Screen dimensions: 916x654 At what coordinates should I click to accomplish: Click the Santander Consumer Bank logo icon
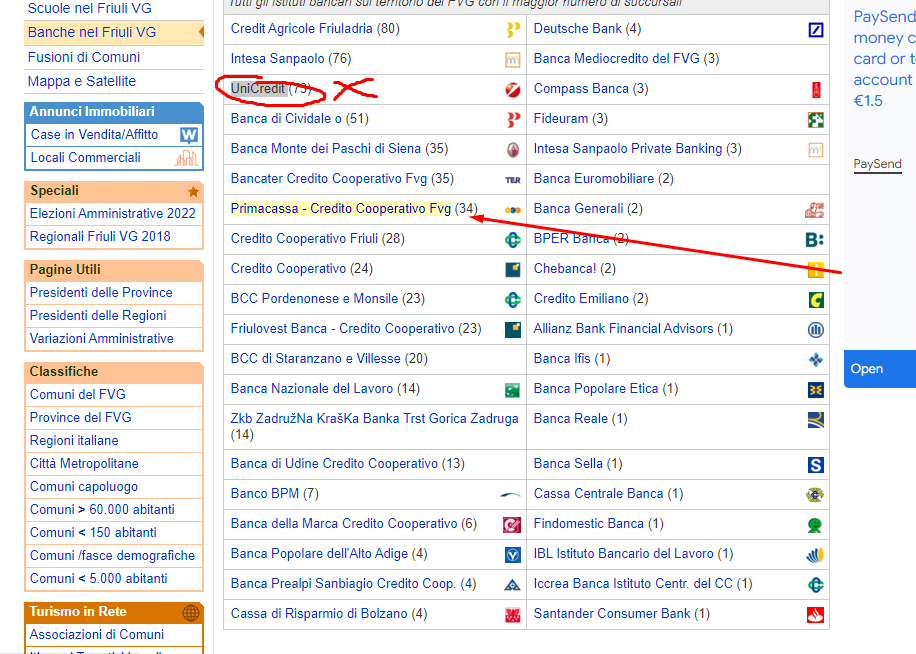click(x=815, y=615)
